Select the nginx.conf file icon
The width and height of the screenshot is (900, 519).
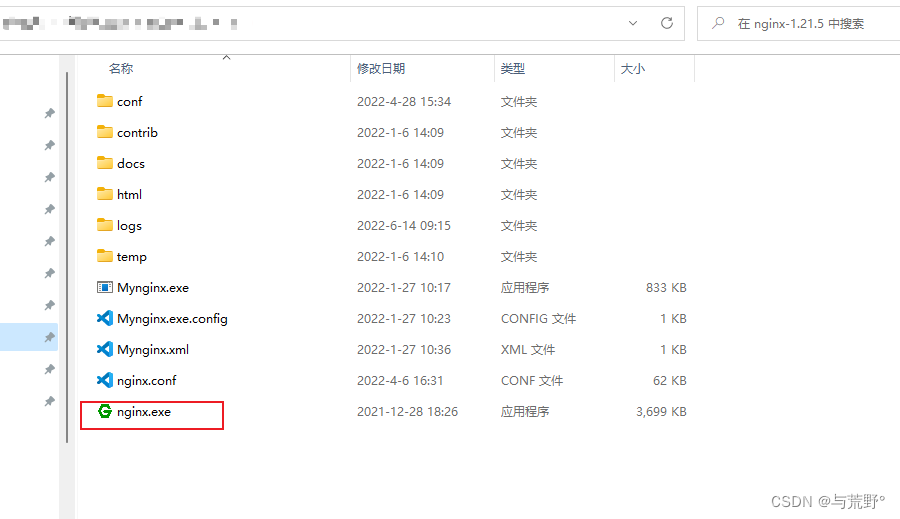click(x=105, y=380)
